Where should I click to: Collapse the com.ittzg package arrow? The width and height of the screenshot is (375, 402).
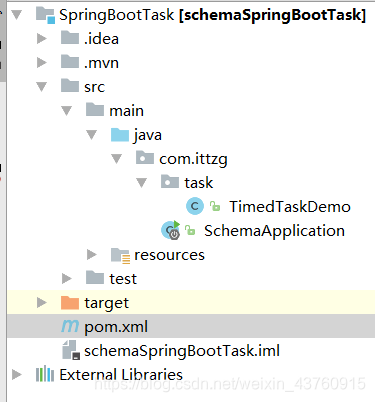tap(117, 159)
